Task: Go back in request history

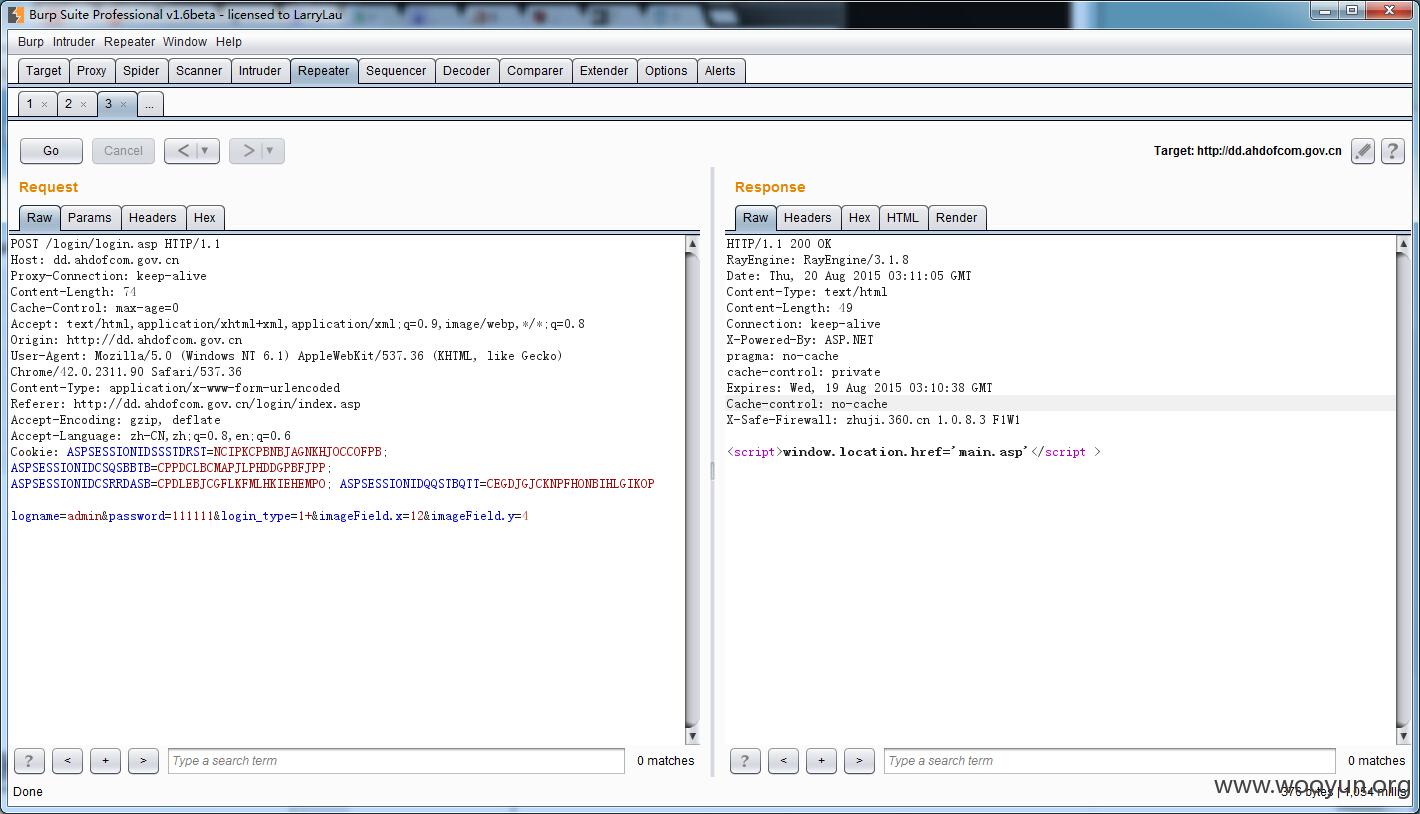Action: [182, 151]
